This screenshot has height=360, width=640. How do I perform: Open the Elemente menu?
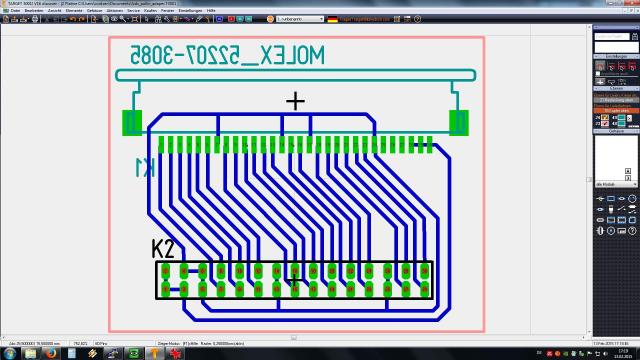click(74, 11)
